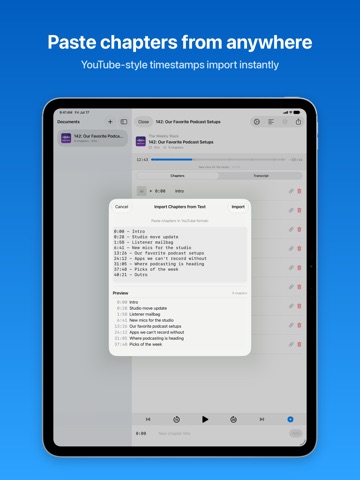The image size is (360, 480).
Task: Select '142: Our Favorite Podca...' document in sidebar
Action: pyautogui.click(x=92, y=138)
